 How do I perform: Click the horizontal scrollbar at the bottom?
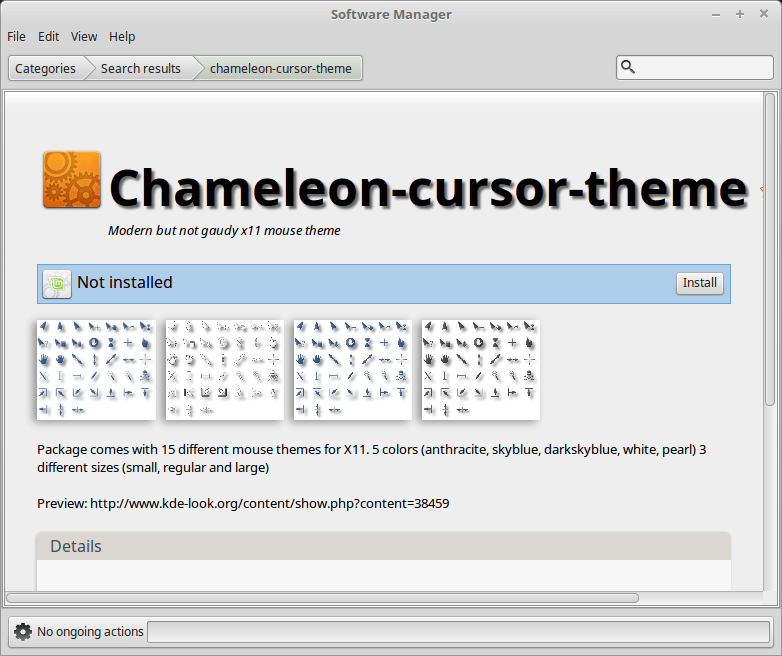(x=322, y=598)
